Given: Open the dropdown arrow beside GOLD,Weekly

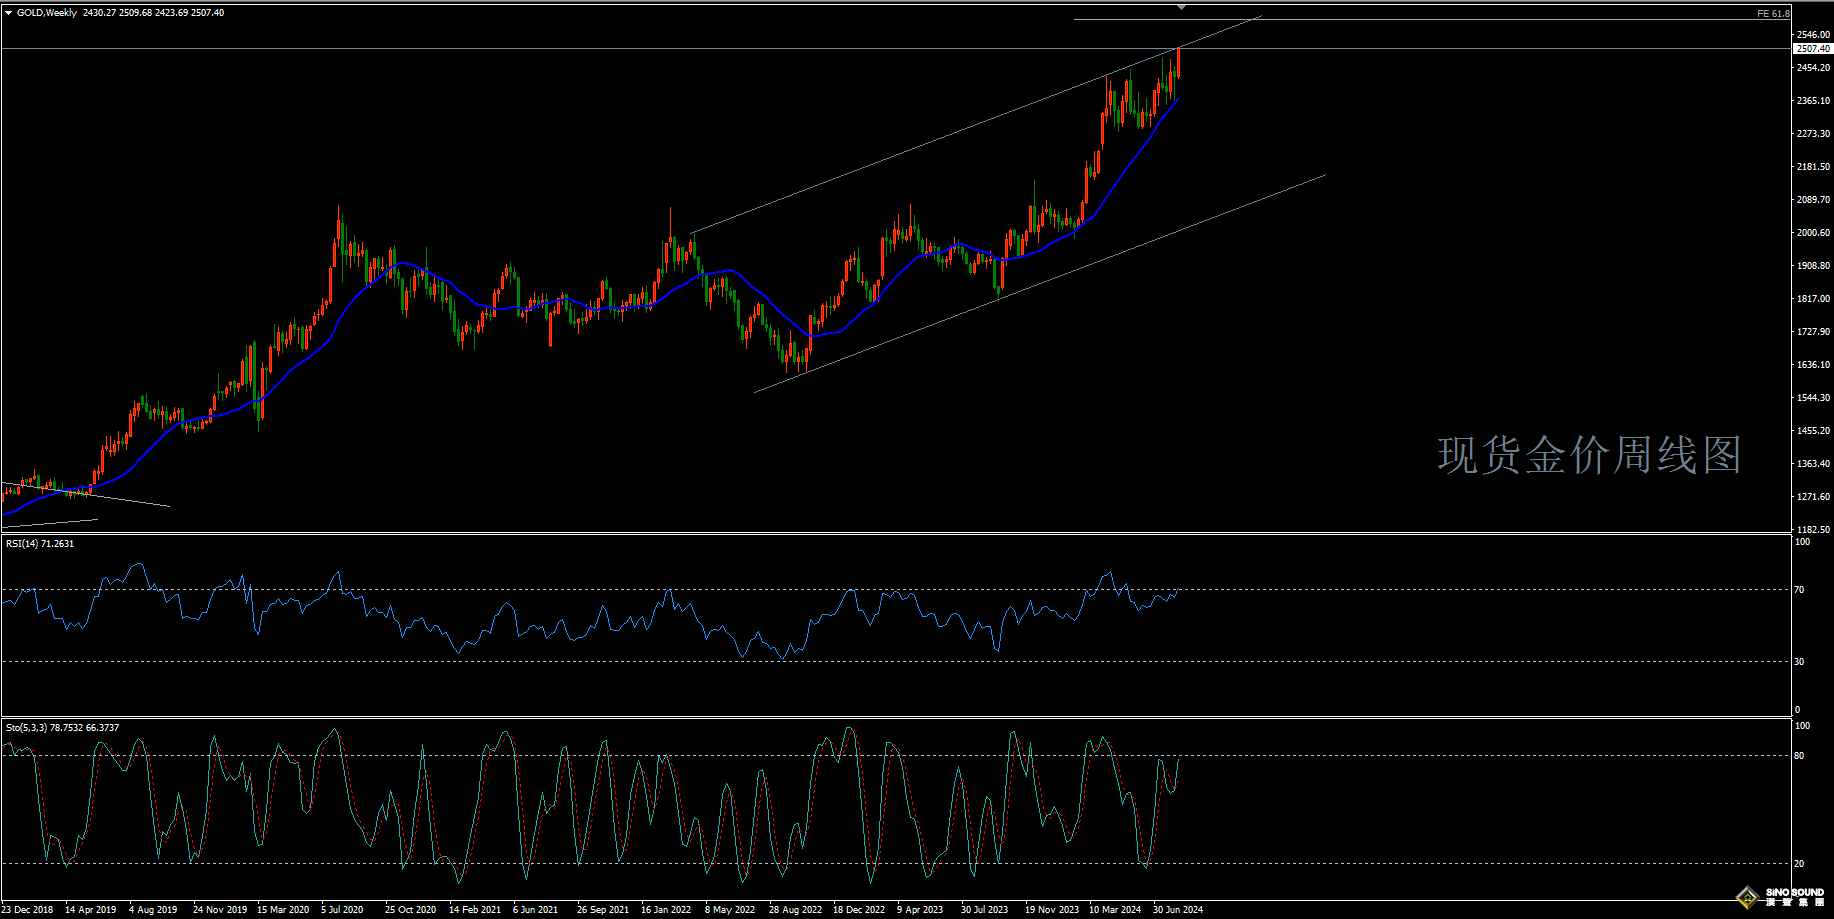Looking at the screenshot, I should point(9,13).
